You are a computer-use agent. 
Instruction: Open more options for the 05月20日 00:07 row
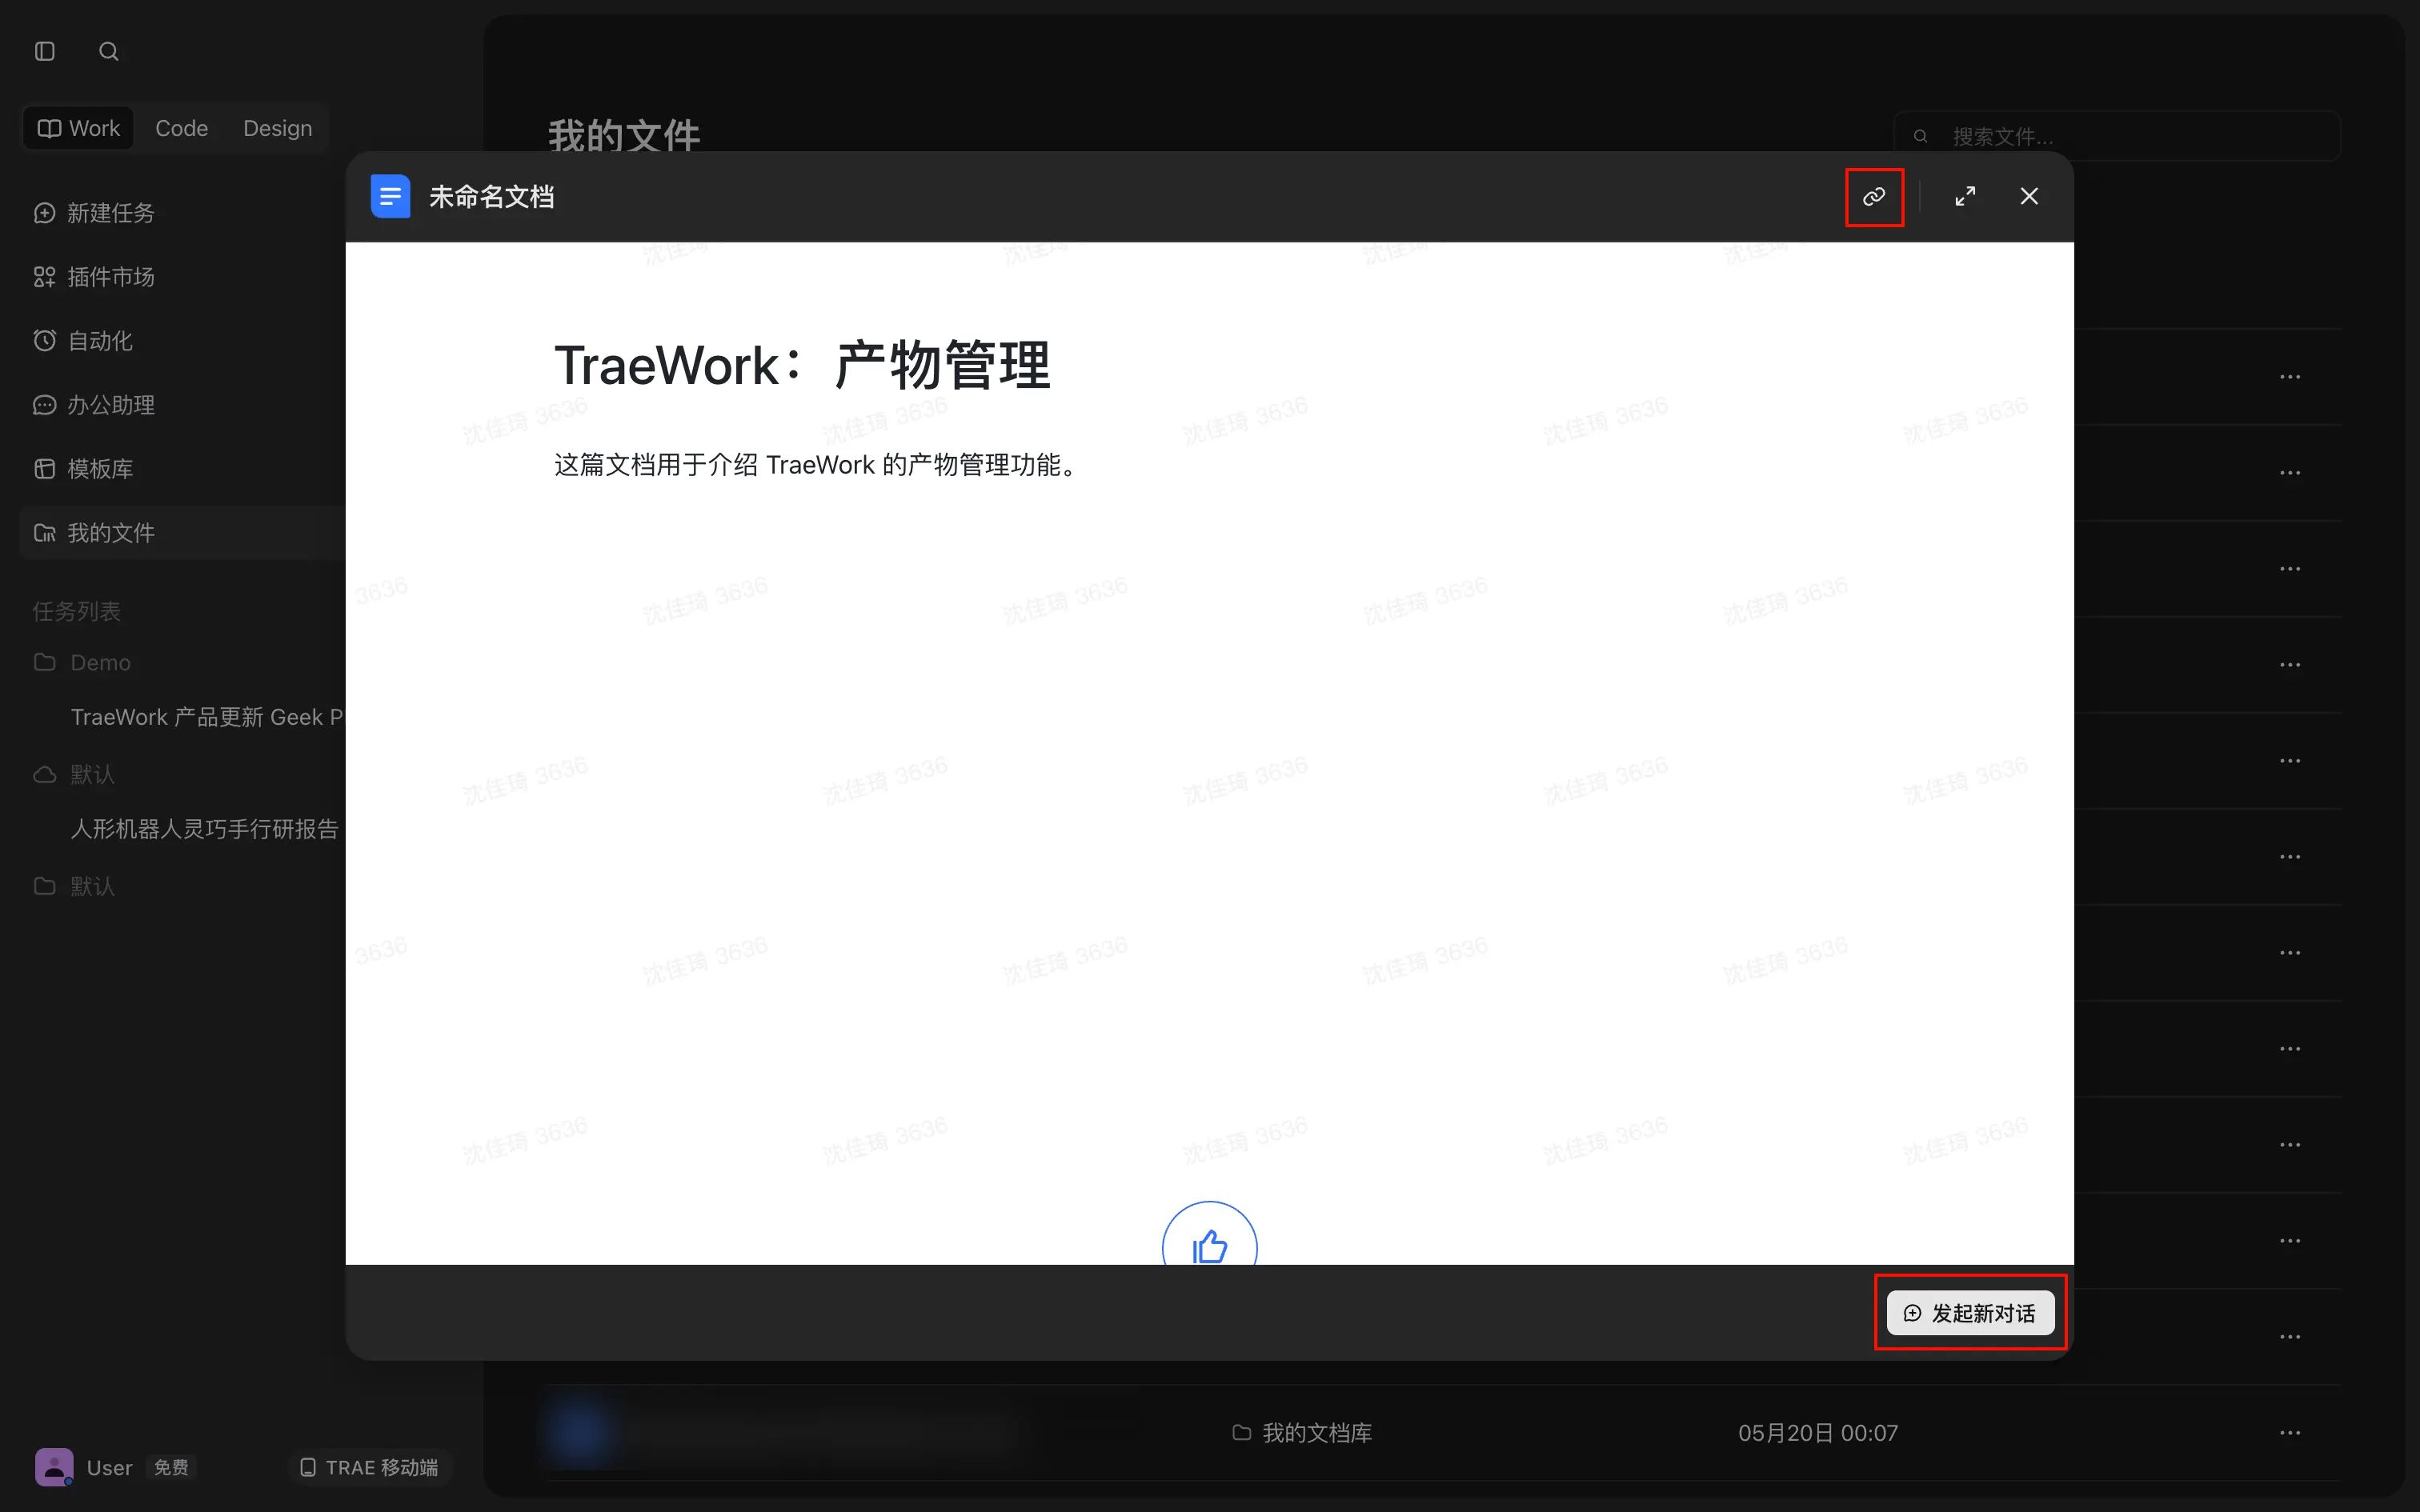point(2290,1433)
